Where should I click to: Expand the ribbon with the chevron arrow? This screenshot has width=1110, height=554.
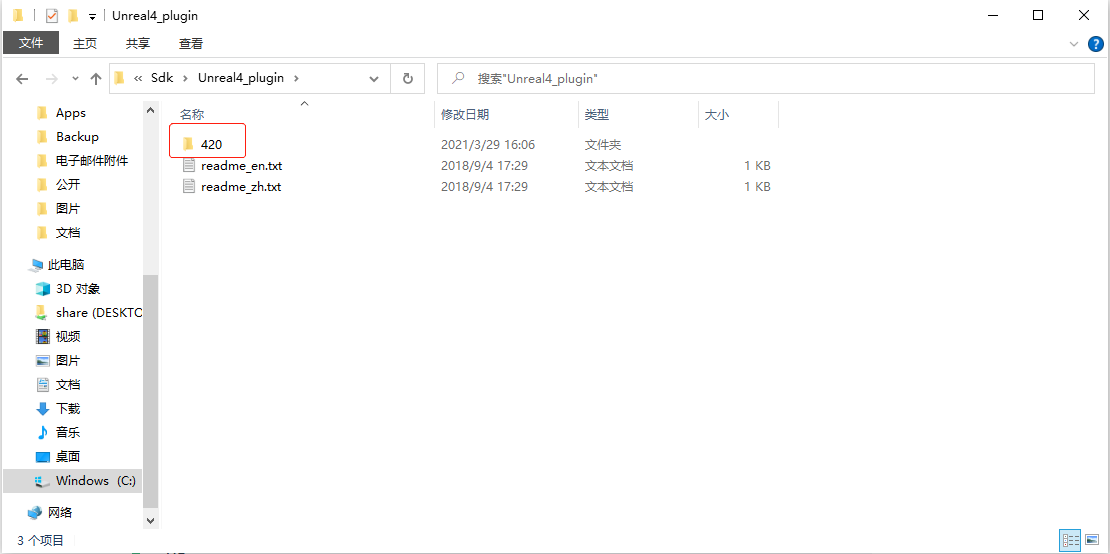[1073, 44]
